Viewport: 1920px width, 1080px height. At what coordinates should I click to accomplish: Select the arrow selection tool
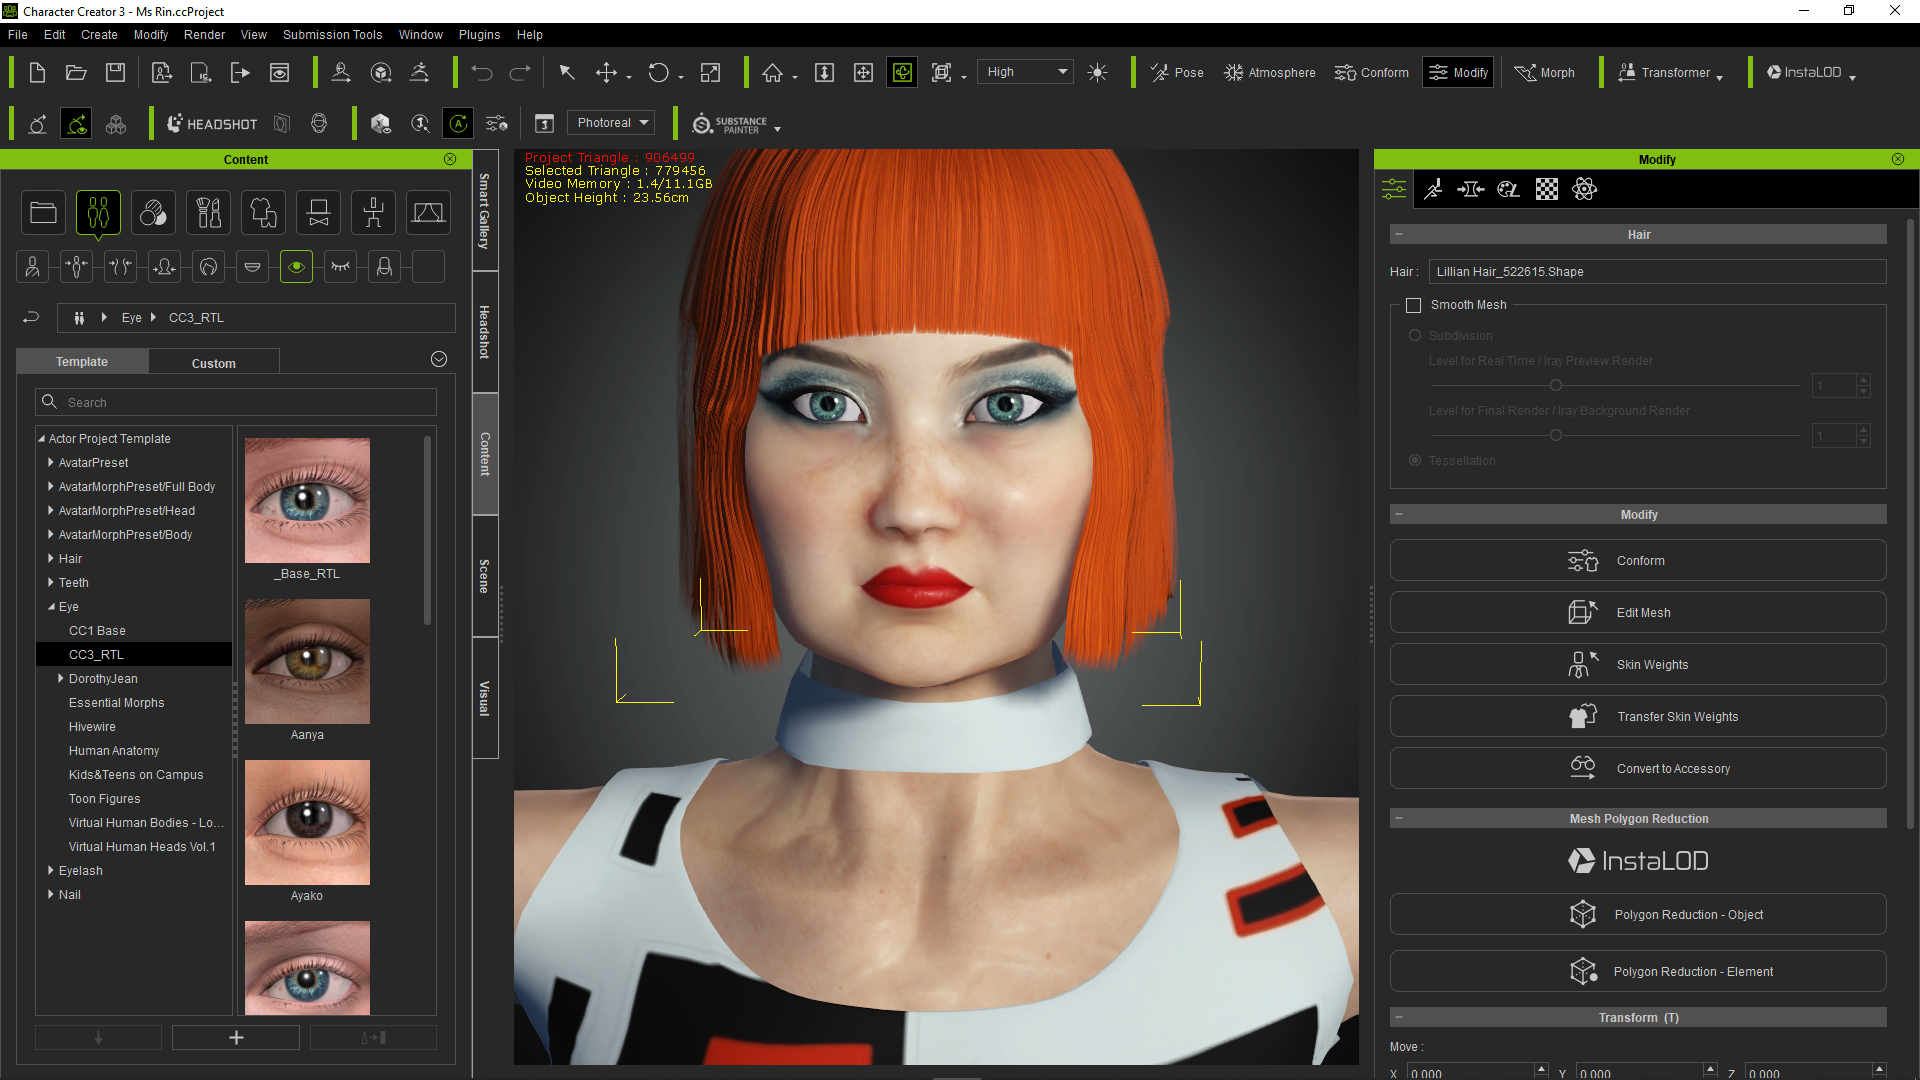click(x=567, y=72)
